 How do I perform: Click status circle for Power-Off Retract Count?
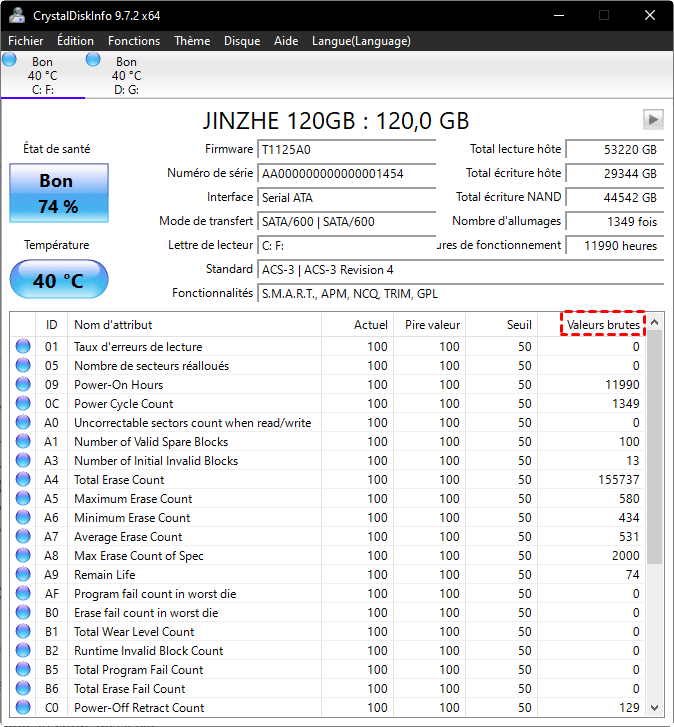coord(23,708)
